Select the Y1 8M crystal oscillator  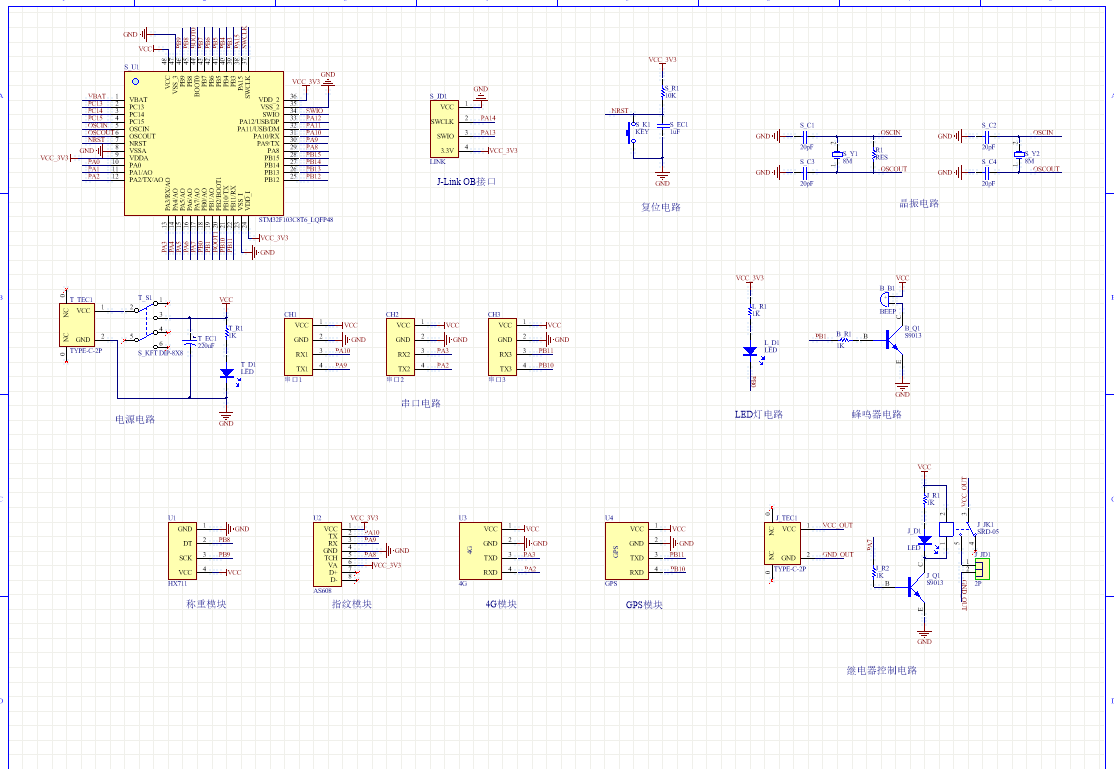pyautogui.click(x=838, y=156)
